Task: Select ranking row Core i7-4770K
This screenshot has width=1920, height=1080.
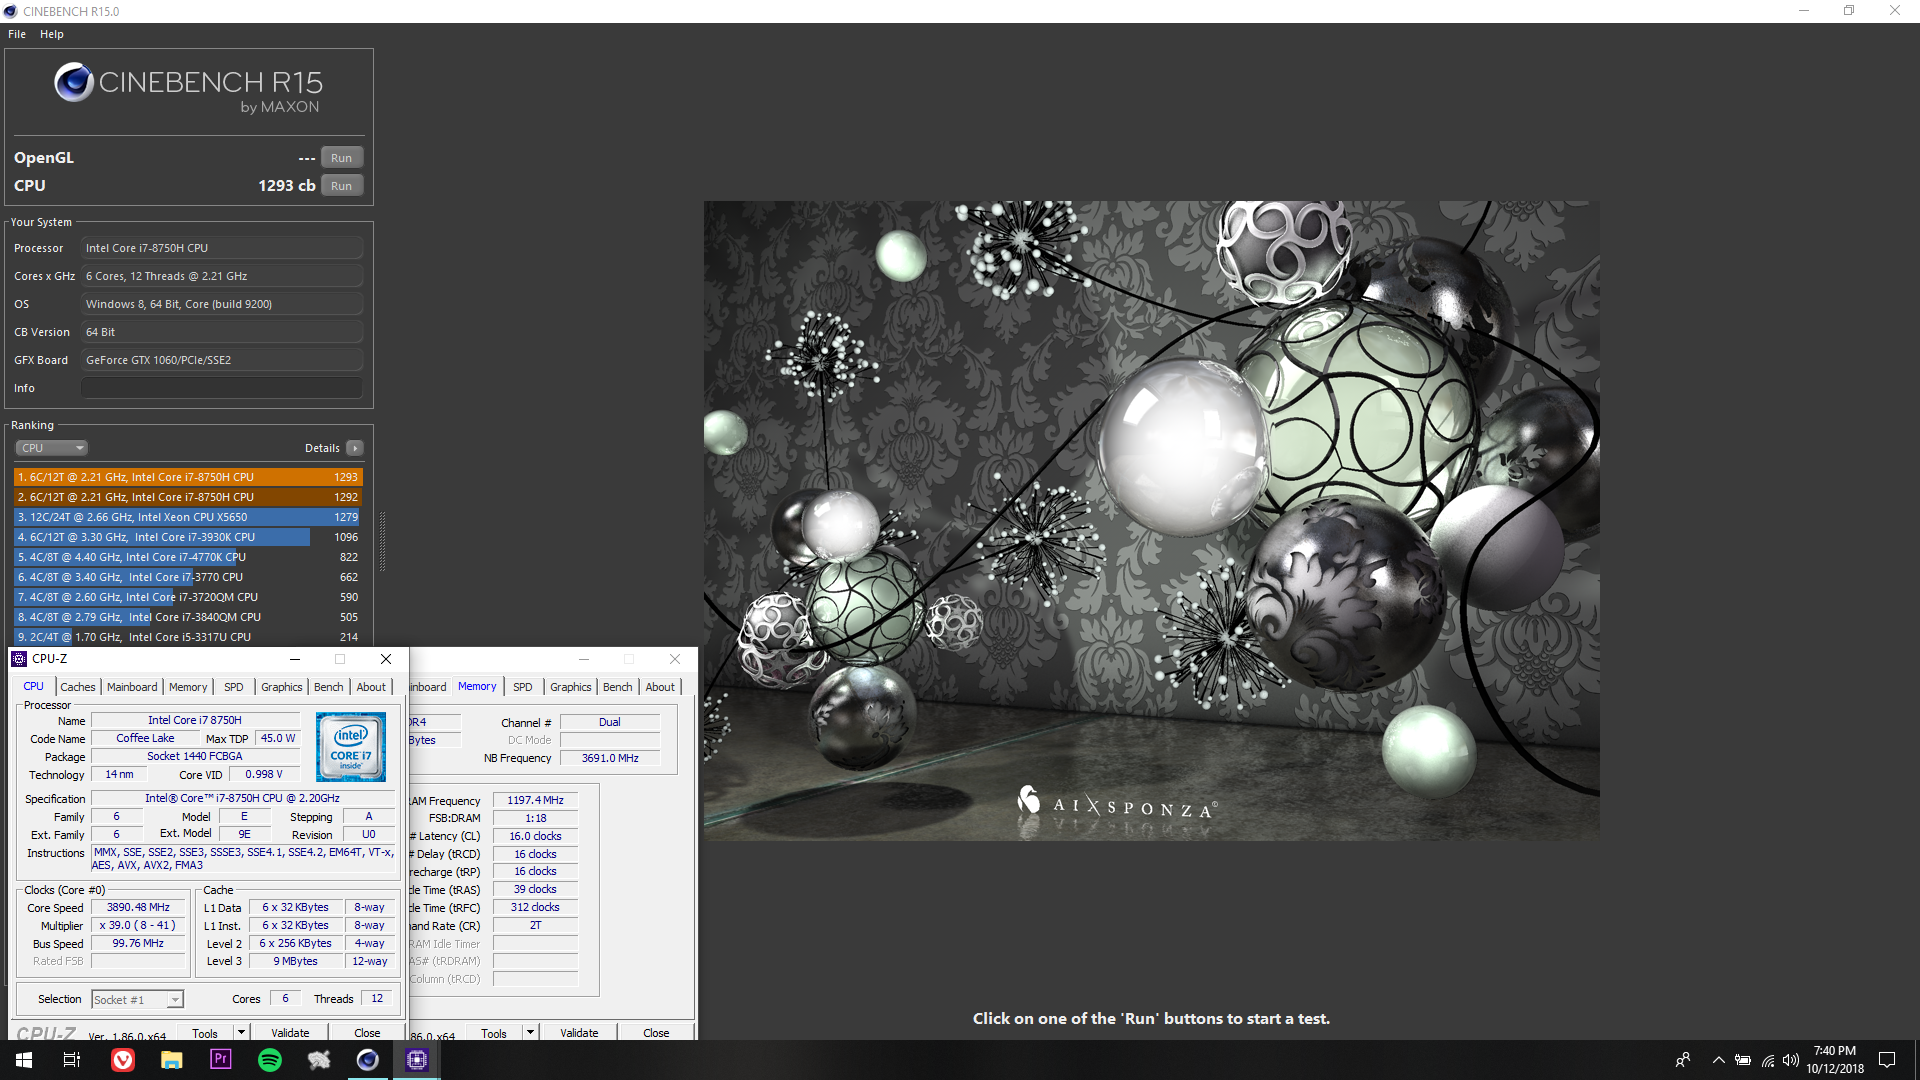Action: (x=188, y=557)
